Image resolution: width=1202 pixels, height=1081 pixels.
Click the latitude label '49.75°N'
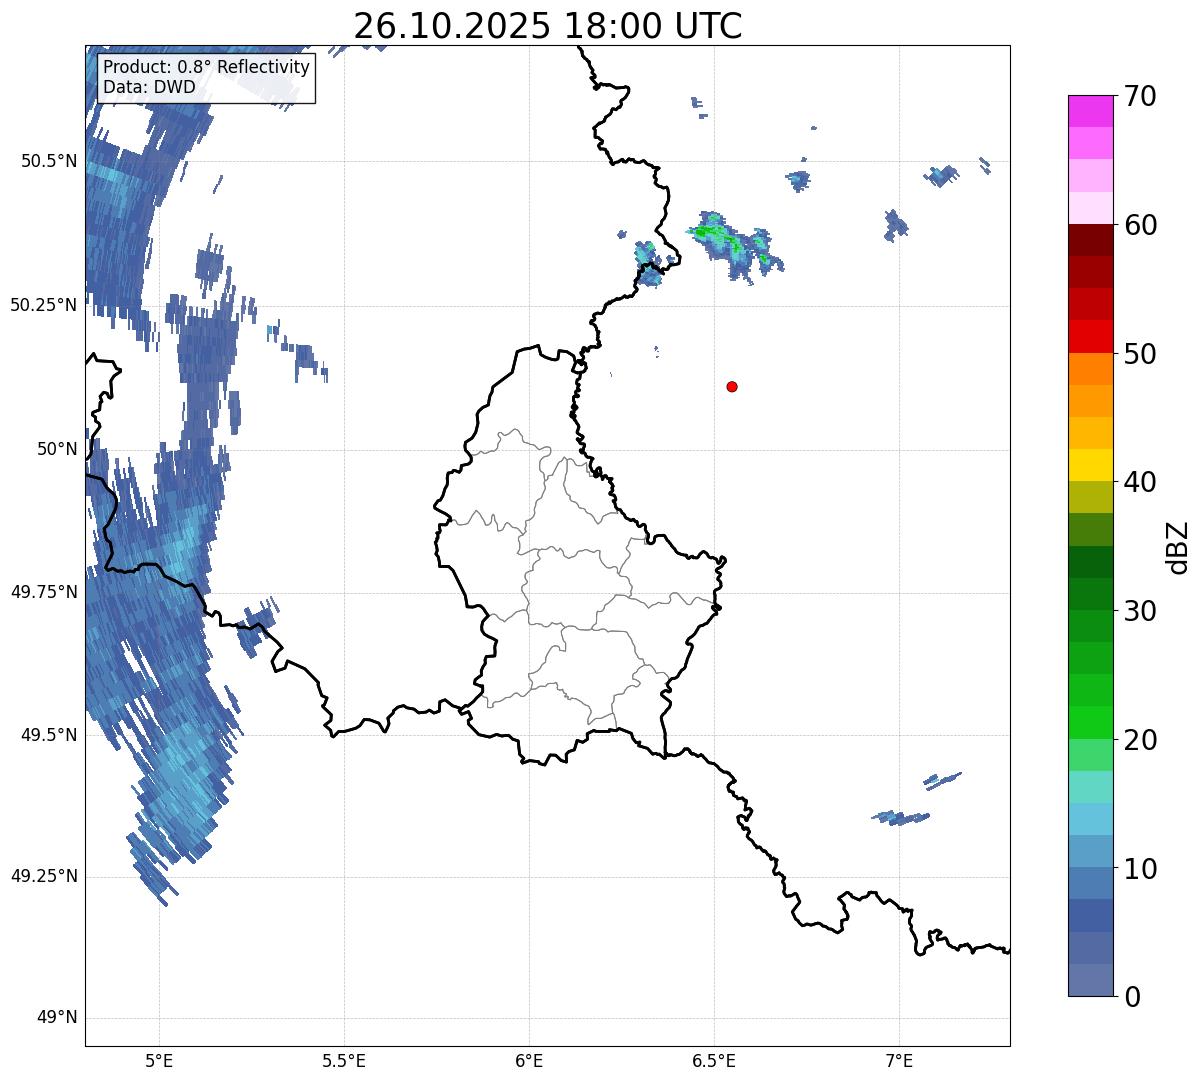pyautogui.click(x=44, y=592)
